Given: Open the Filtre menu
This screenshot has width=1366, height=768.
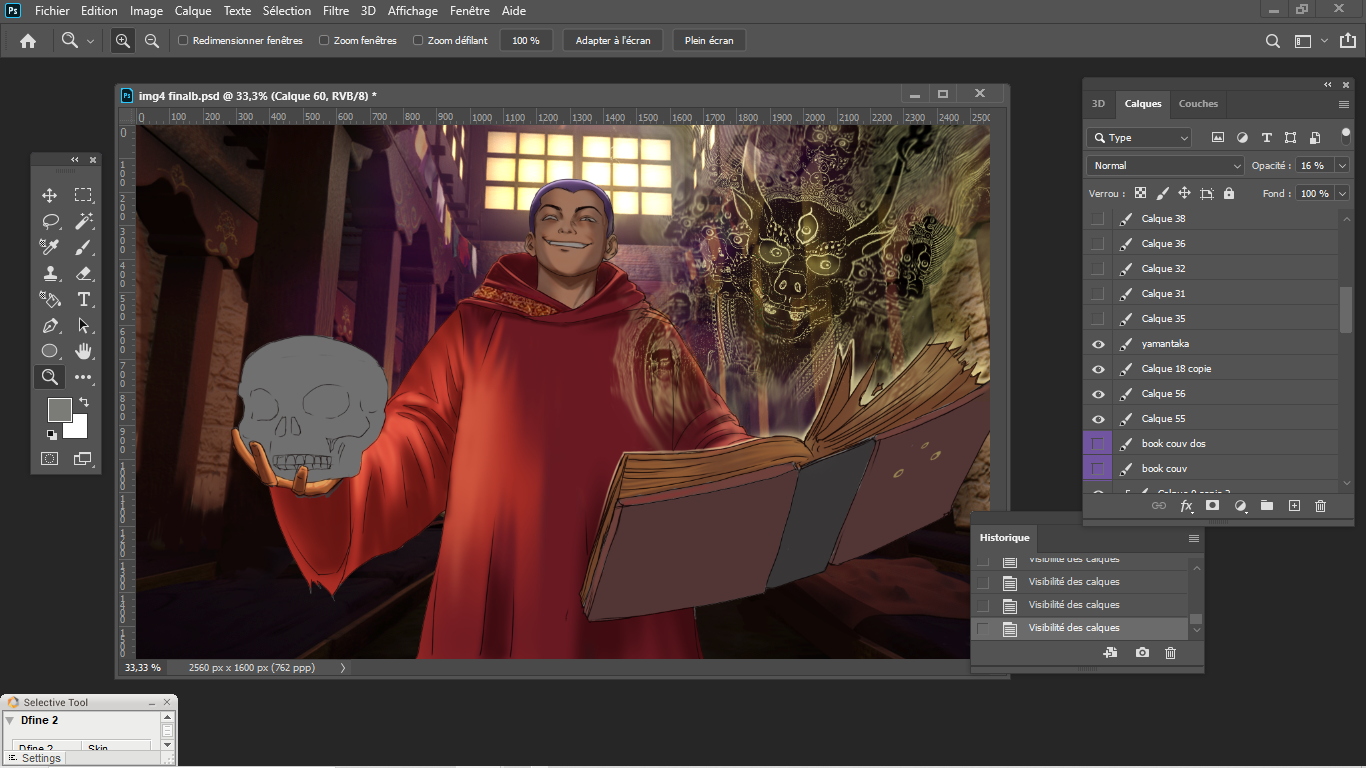Looking at the screenshot, I should click(x=336, y=11).
